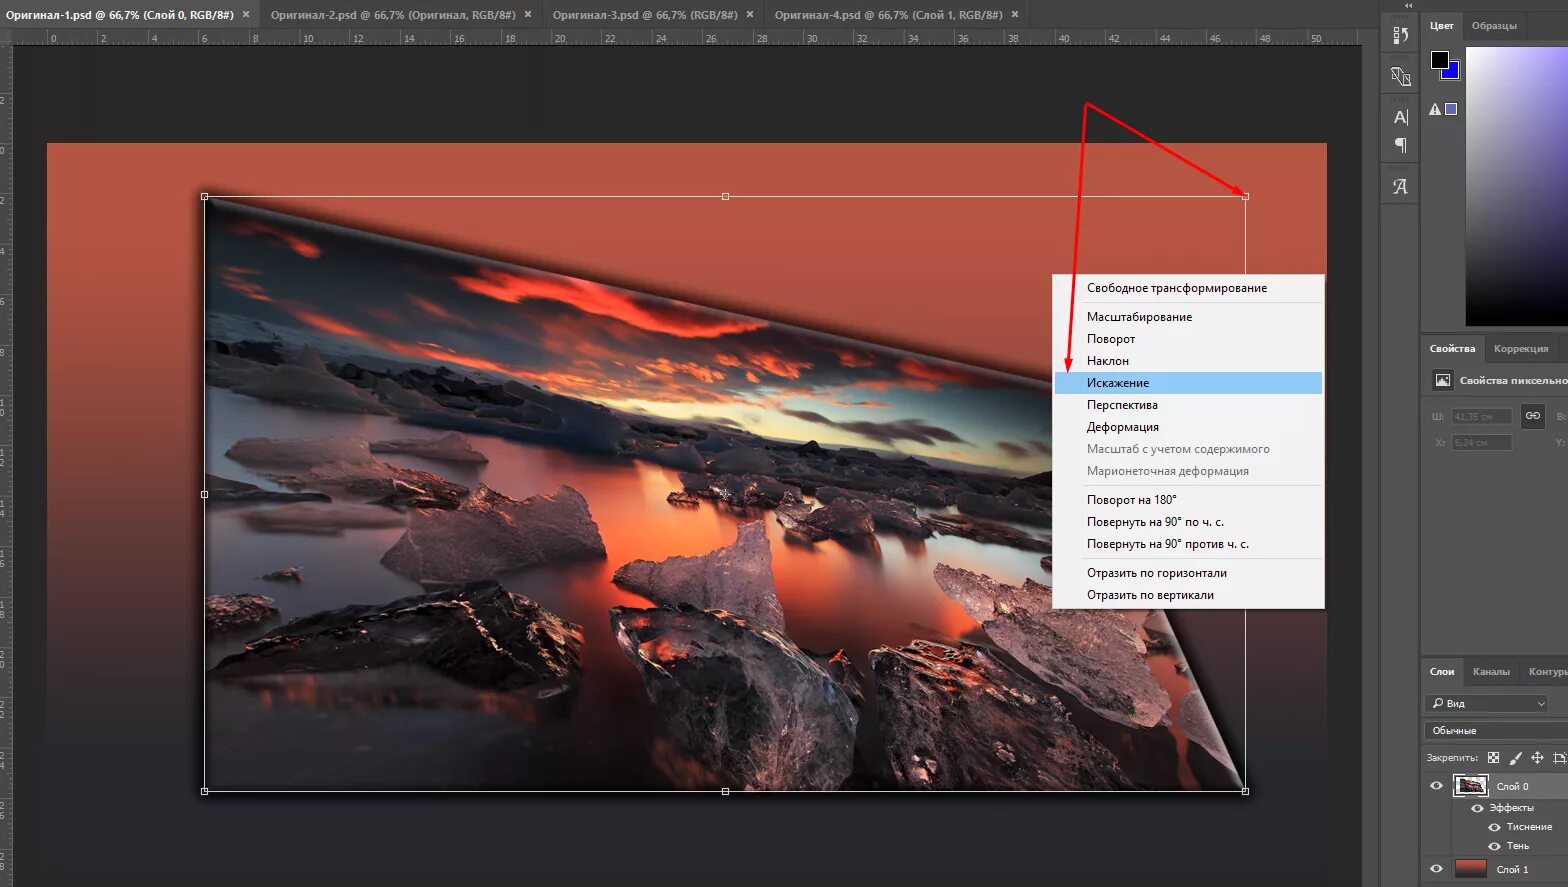Viewport: 1568px width, 887px height.
Task: Select the Слои layers tab
Action: (1442, 672)
